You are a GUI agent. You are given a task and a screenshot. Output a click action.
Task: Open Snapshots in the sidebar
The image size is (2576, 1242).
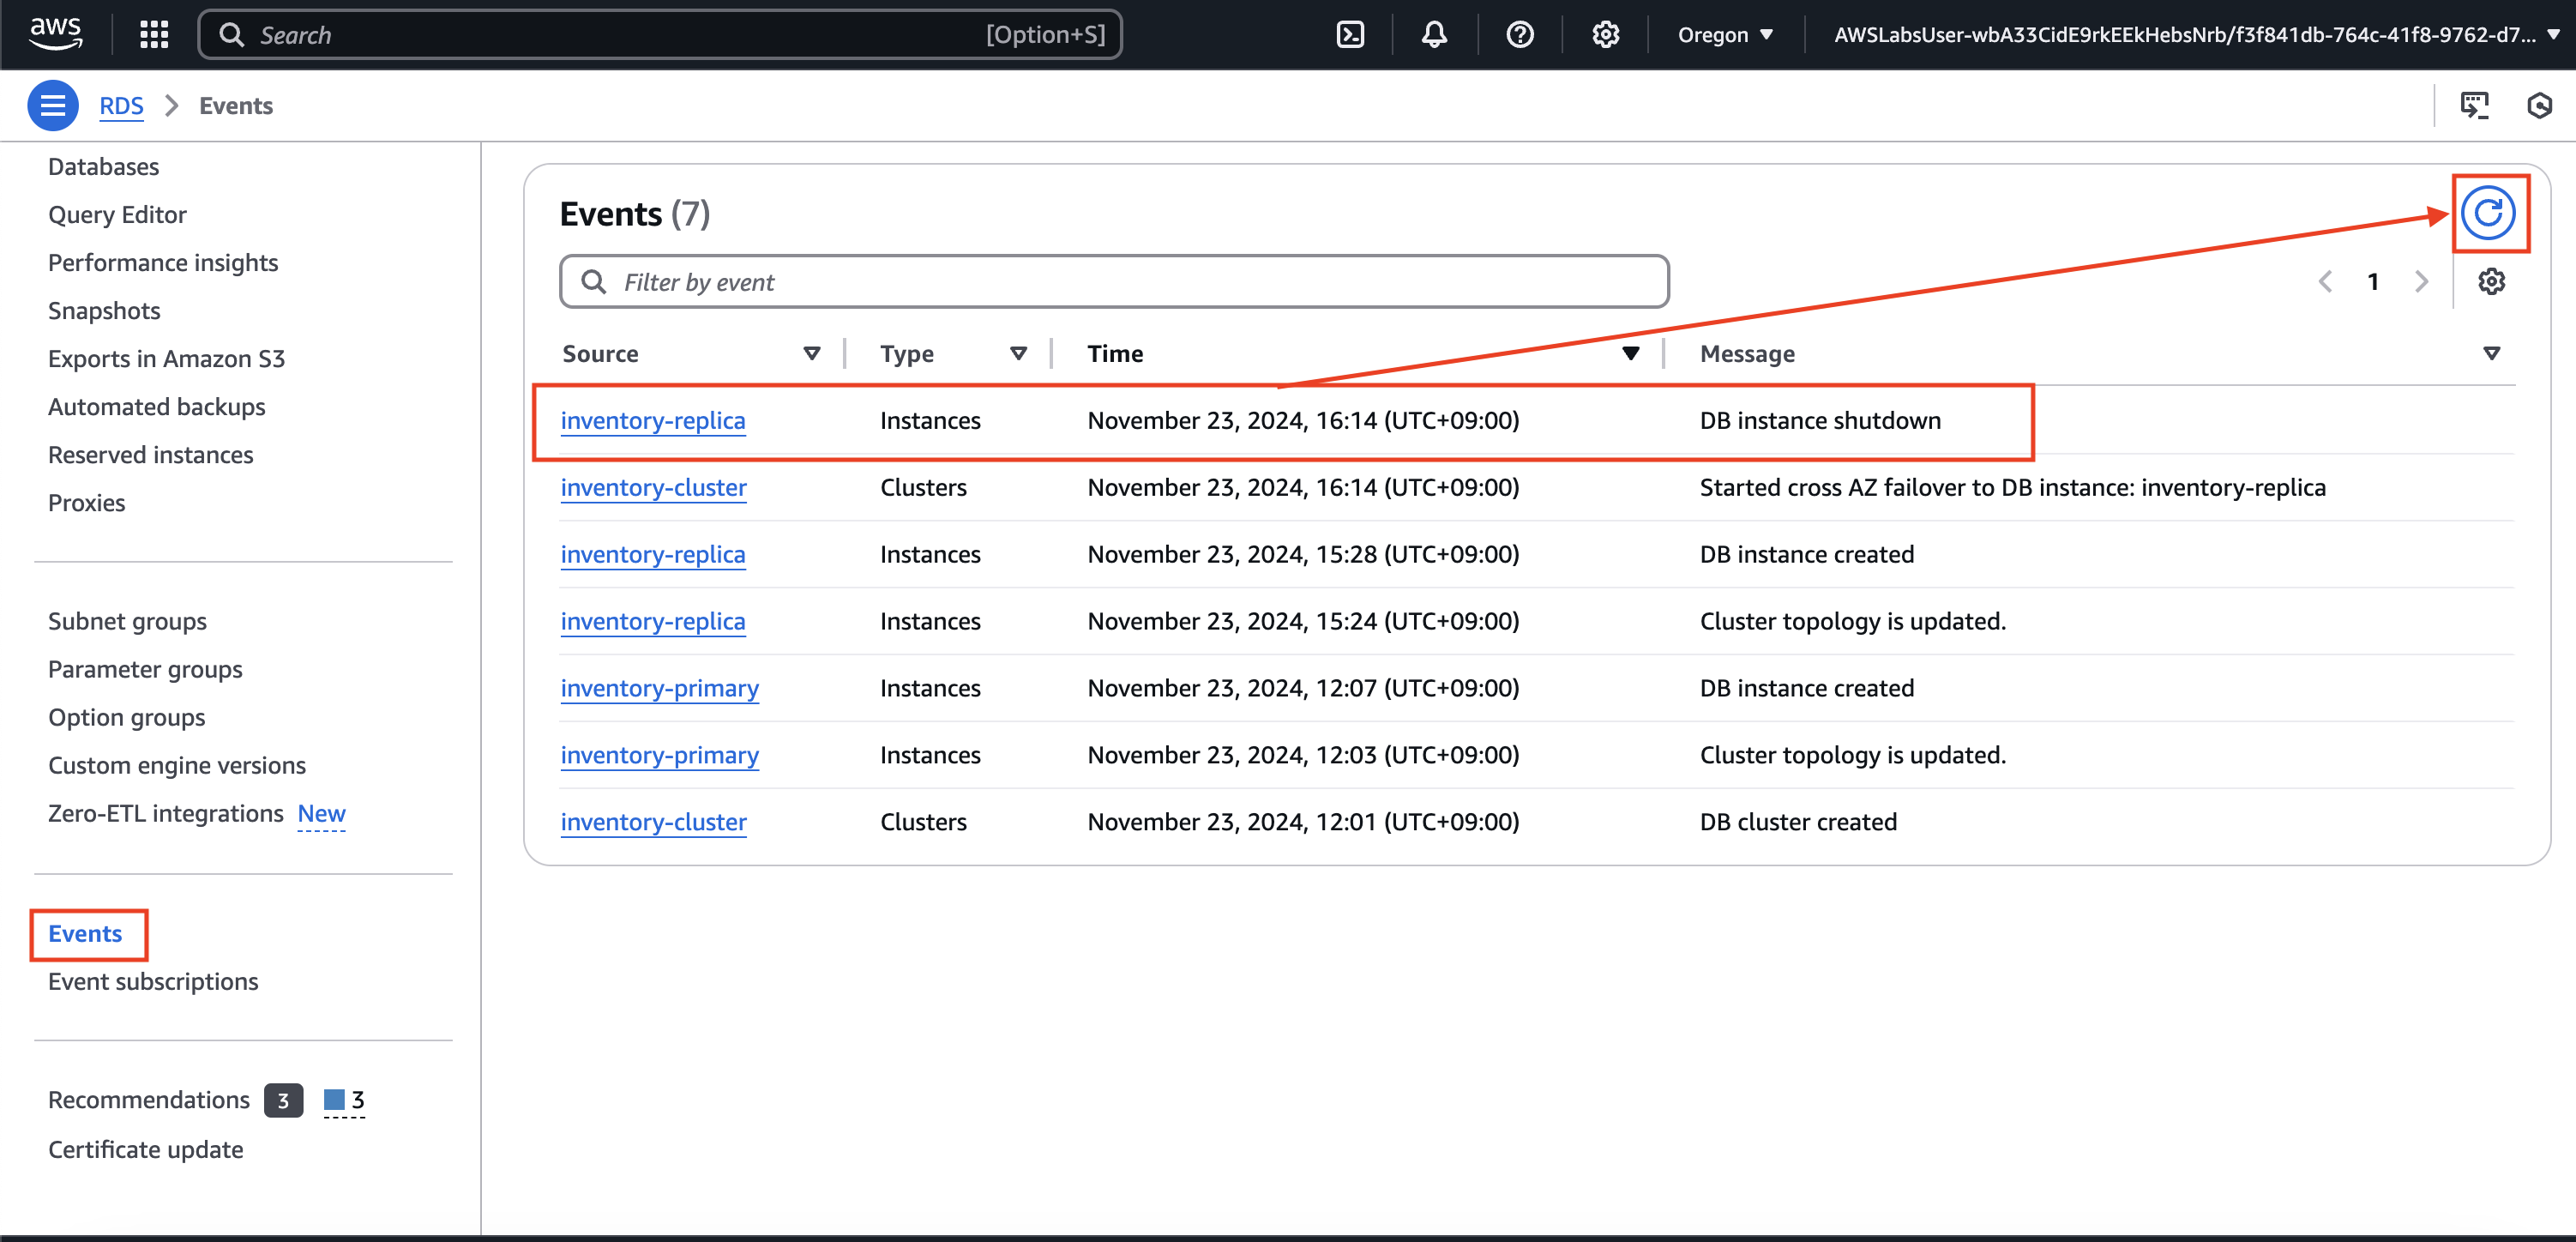[104, 311]
